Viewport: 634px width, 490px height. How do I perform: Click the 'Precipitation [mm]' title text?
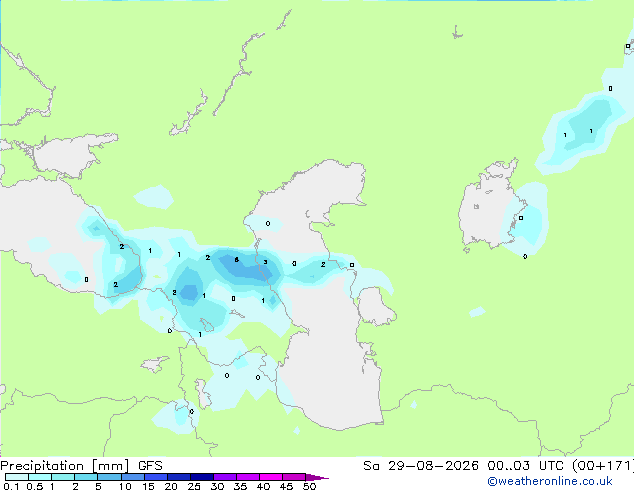[64, 466]
